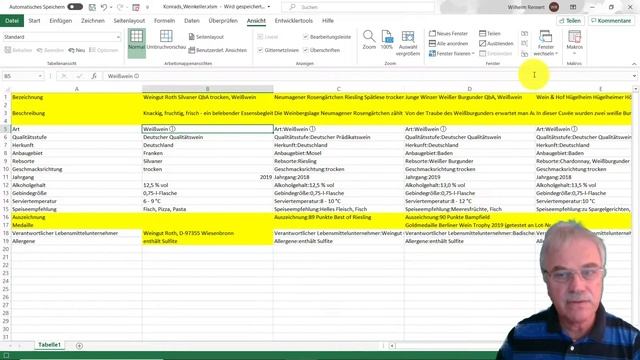Open the Zoom dialog magnifier
Screen dimensions: 640x360
(x=369, y=40)
